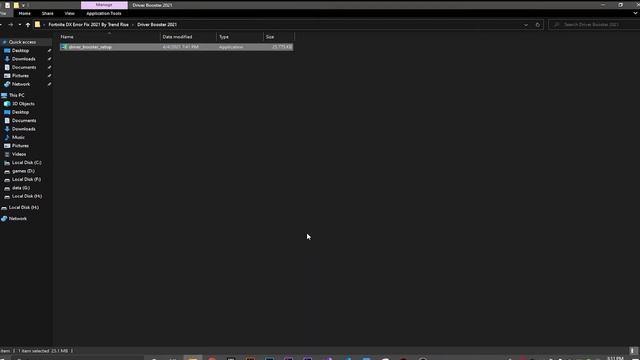Image resolution: width=640 pixels, height=360 pixels.
Task: Open Local Disk (C:) drive
Action: [27, 162]
